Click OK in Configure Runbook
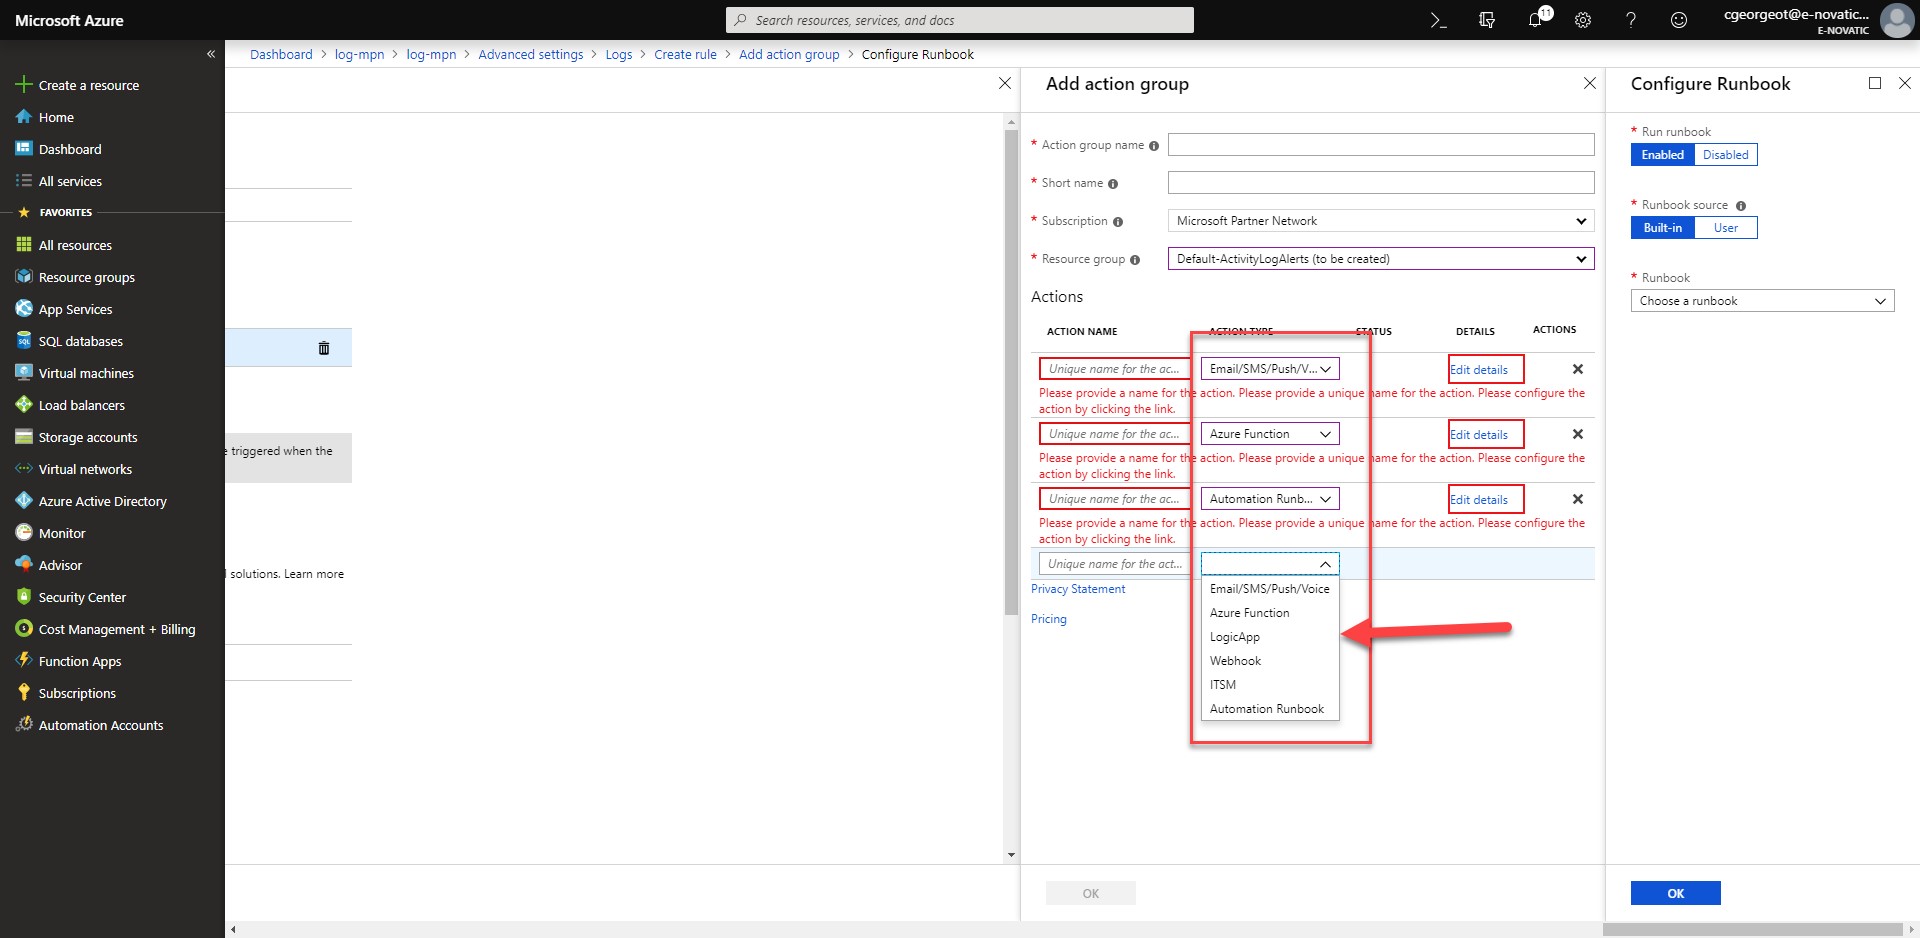The image size is (1920, 938). (1676, 893)
